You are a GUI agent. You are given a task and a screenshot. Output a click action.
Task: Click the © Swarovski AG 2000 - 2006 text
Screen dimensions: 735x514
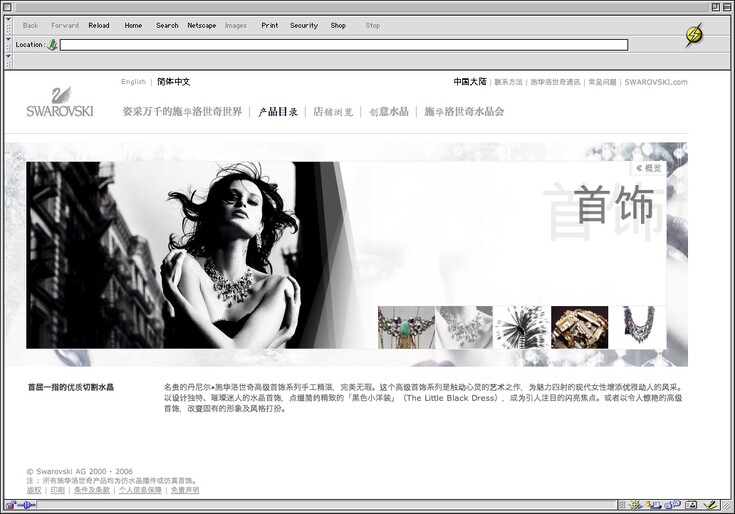[x=80, y=471]
